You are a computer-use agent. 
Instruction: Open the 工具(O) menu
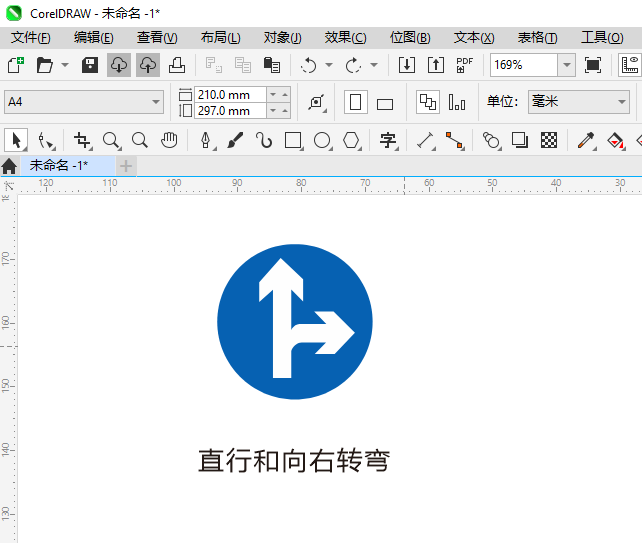(x=602, y=38)
